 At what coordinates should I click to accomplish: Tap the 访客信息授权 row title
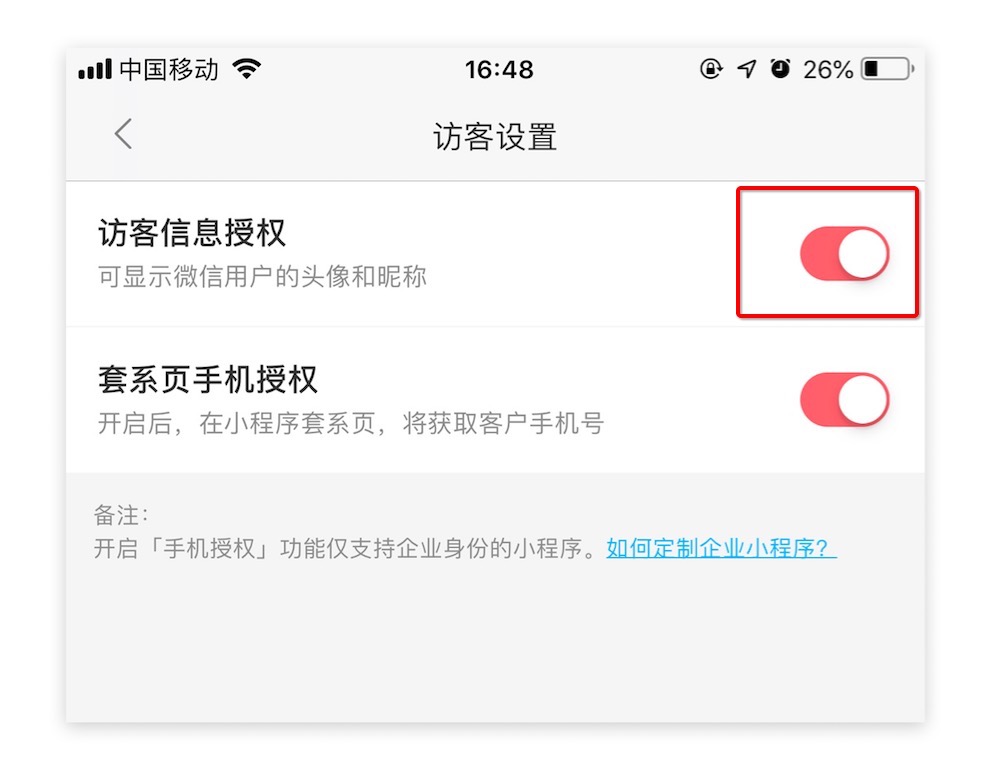click(192, 233)
